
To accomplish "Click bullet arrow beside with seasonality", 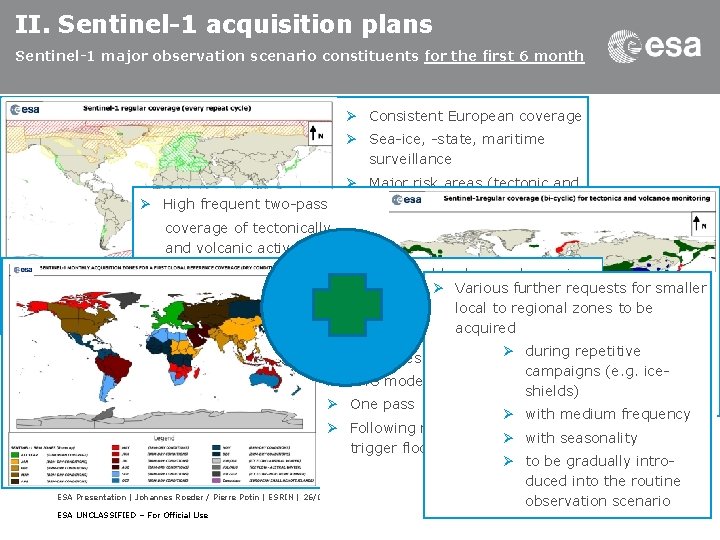I will click(x=508, y=438).
